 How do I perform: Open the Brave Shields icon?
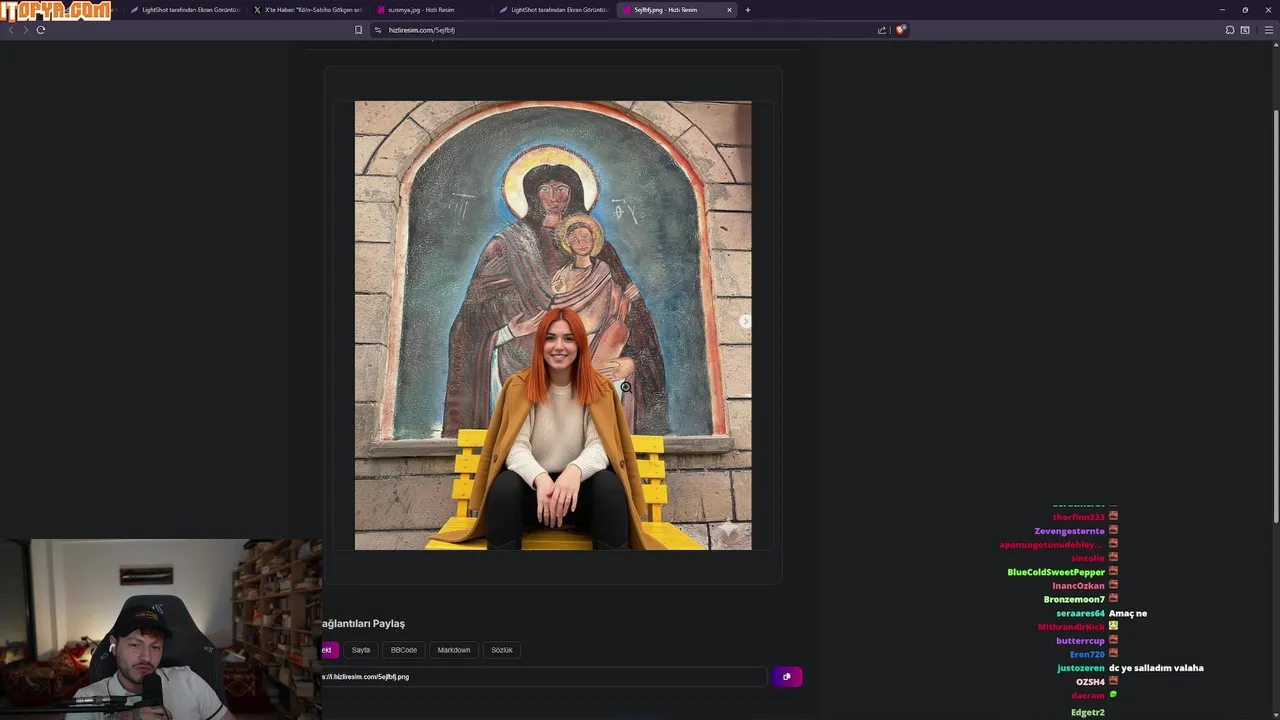tap(900, 30)
